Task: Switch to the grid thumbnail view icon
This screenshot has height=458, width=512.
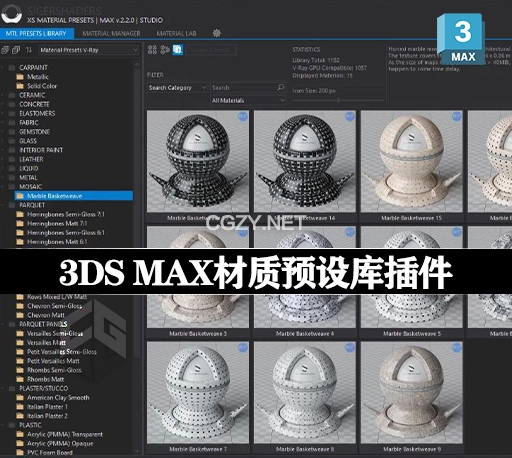Action: coord(152,50)
